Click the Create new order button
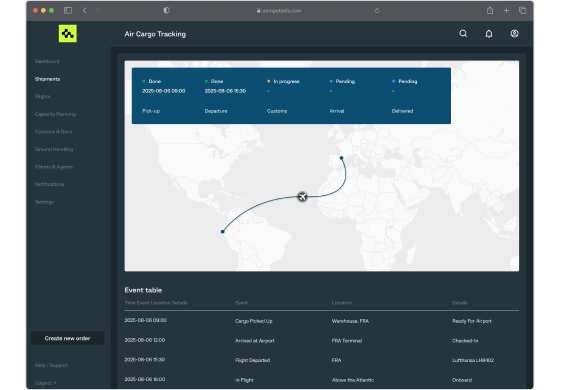 pos(67,338)
